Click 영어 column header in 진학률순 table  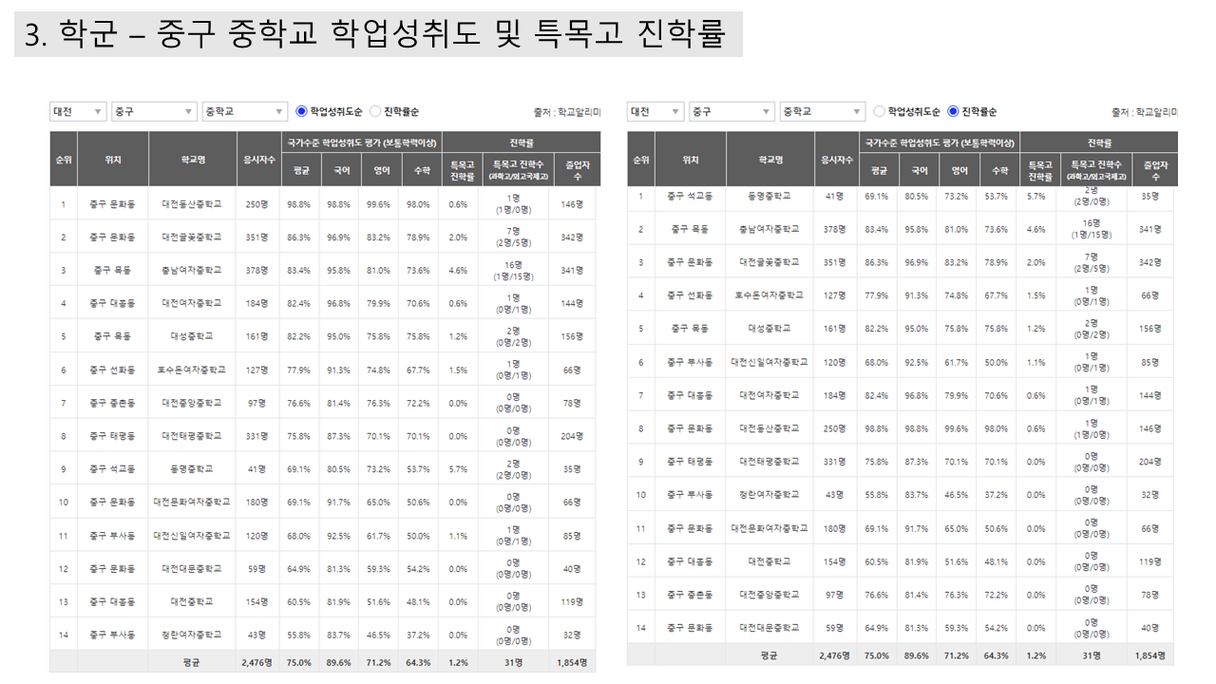959,171
